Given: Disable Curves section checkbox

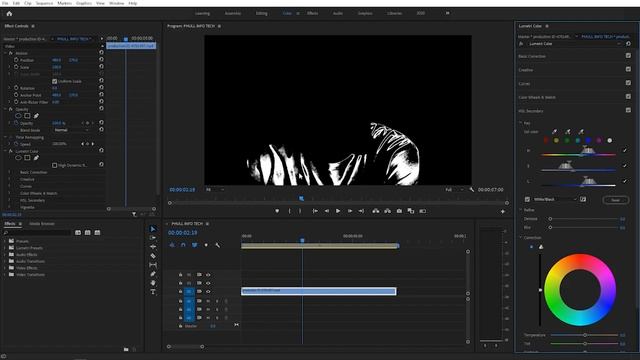Looking at the screenshot, I should point(628,83).
